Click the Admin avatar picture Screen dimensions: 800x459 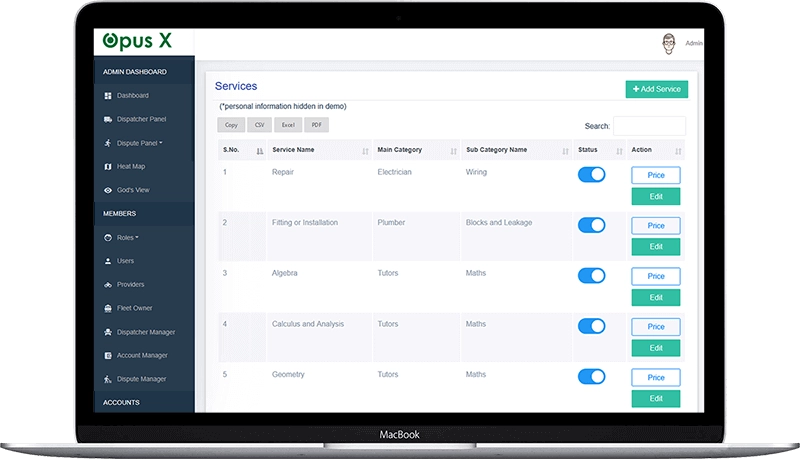(669, 43)
